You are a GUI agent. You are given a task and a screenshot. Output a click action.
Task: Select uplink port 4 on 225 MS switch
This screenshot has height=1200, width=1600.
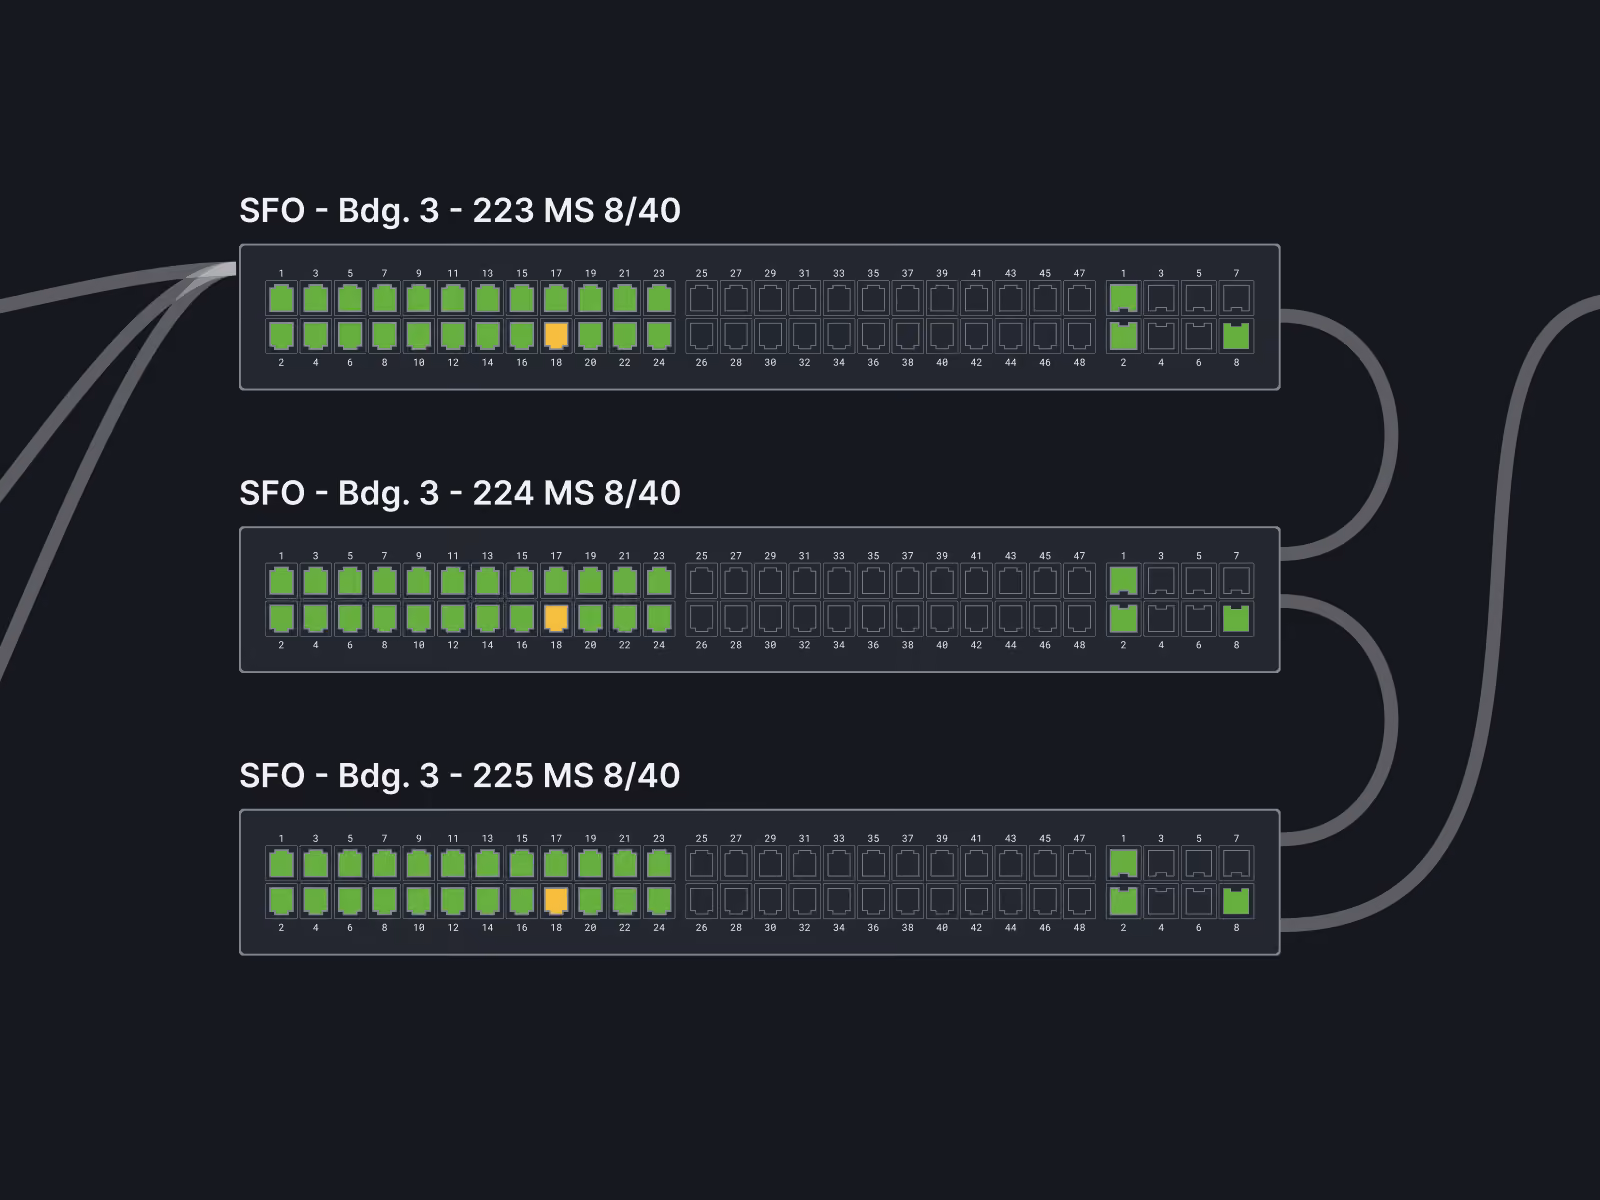[x=1161, y=901]
